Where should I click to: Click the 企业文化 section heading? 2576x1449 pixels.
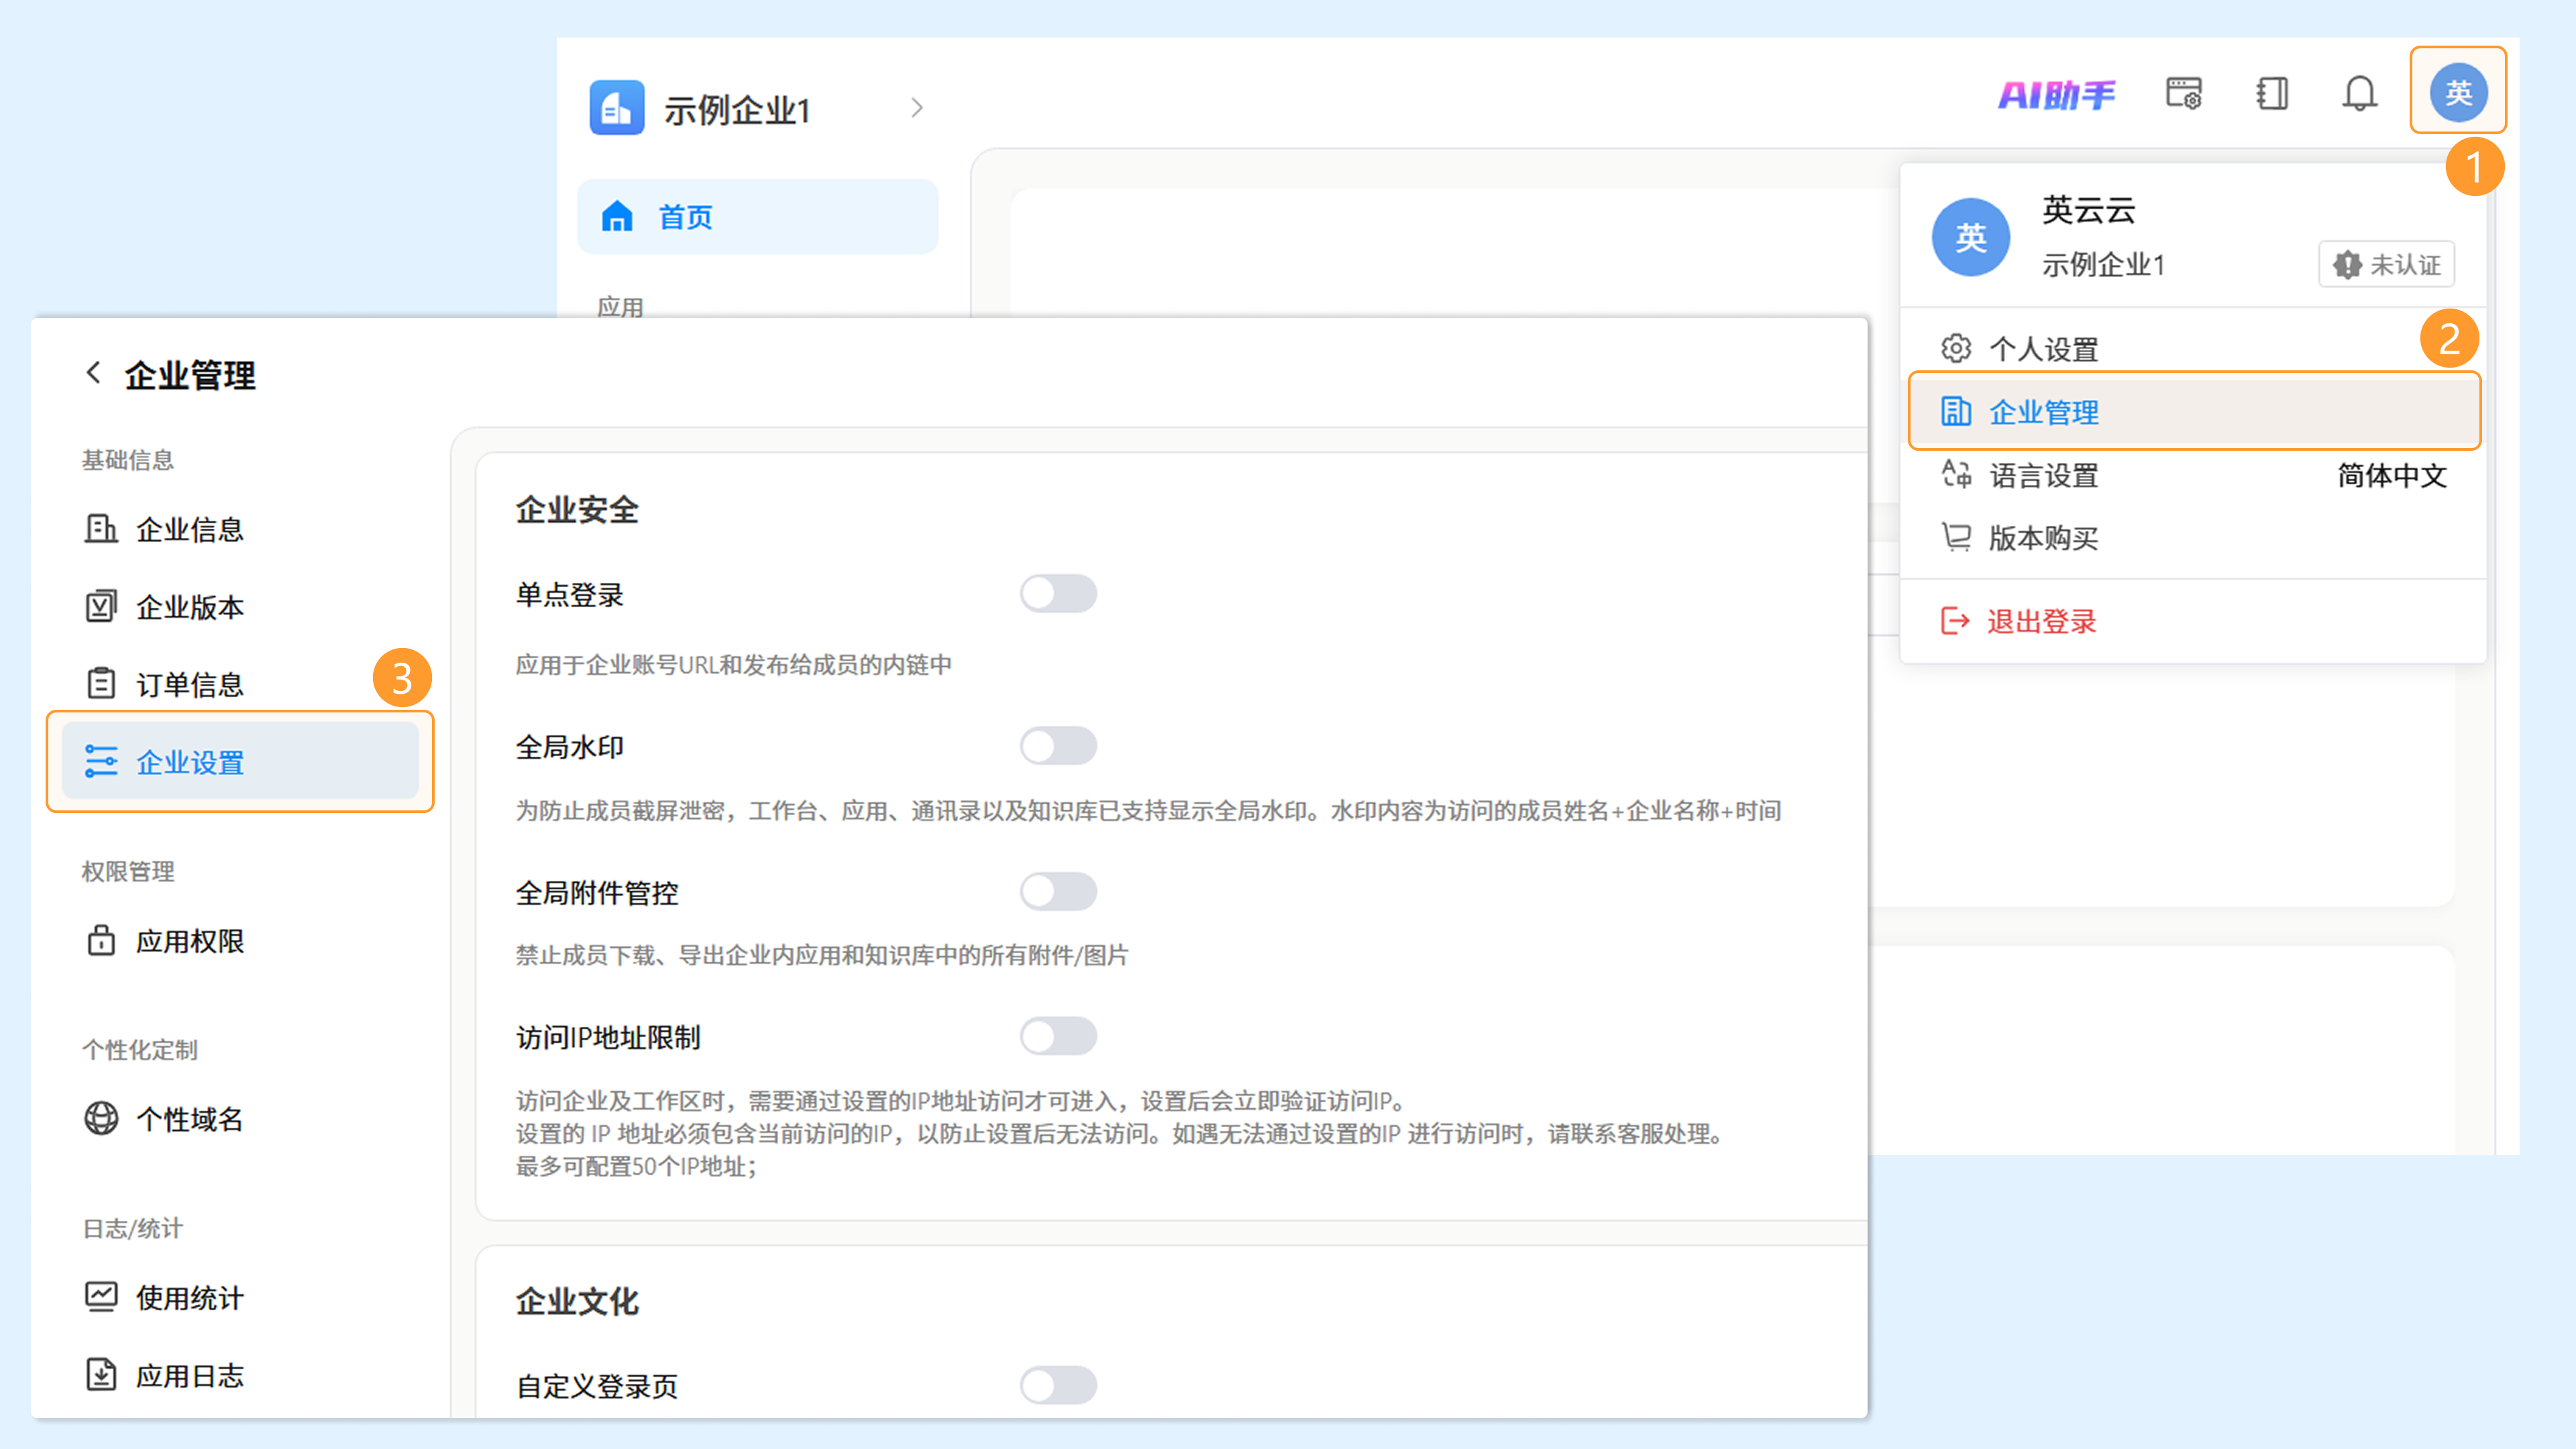pyautogui.click(x=577, y=1301)
